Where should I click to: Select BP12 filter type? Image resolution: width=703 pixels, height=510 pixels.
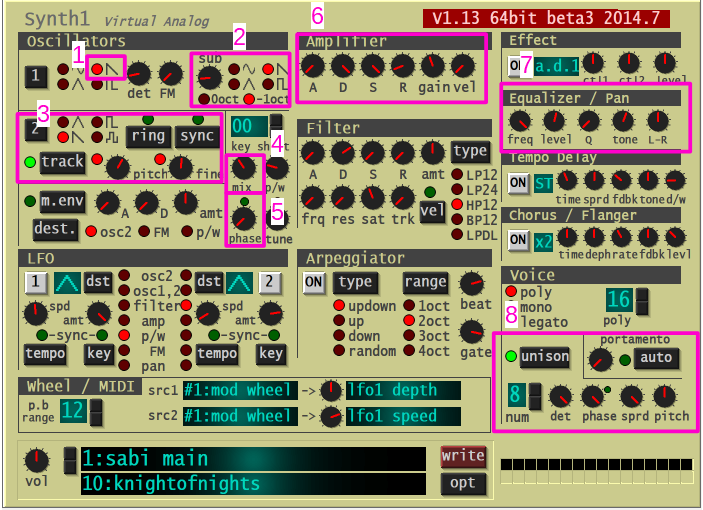pyautogui.click(x=457, y=219)
